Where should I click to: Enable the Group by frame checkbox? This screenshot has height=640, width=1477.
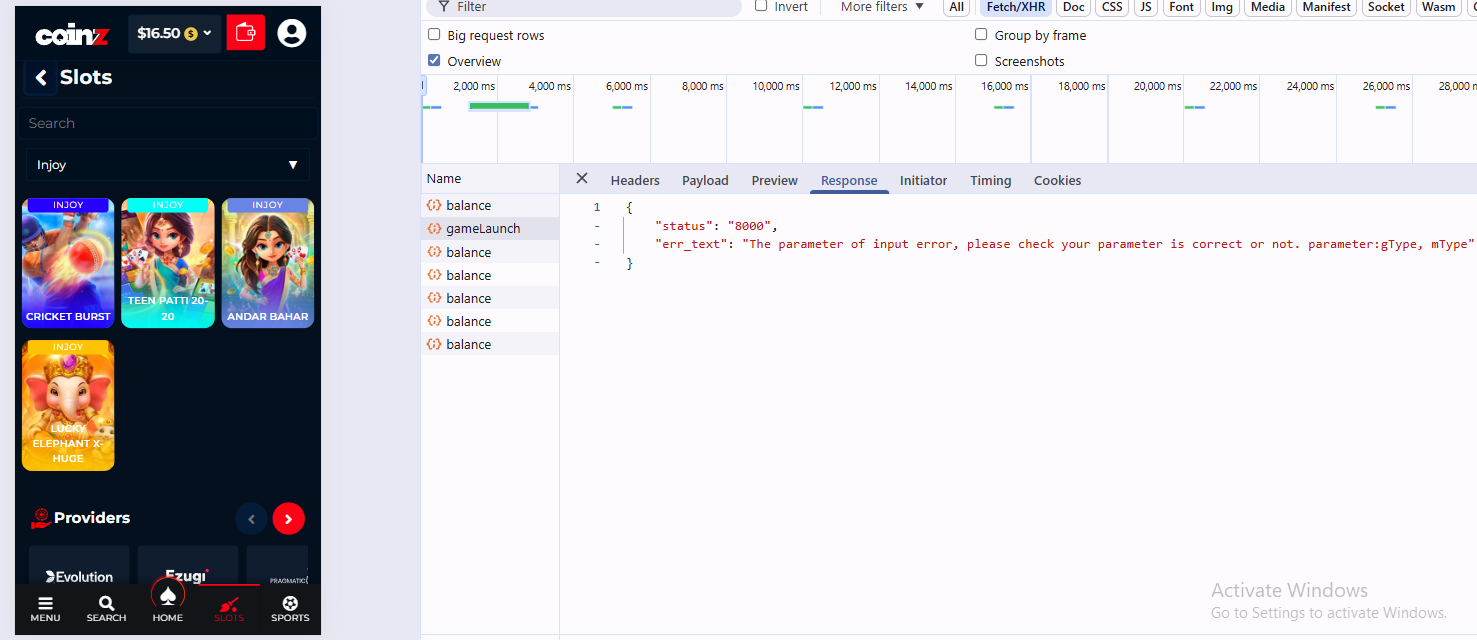point(981,35)
